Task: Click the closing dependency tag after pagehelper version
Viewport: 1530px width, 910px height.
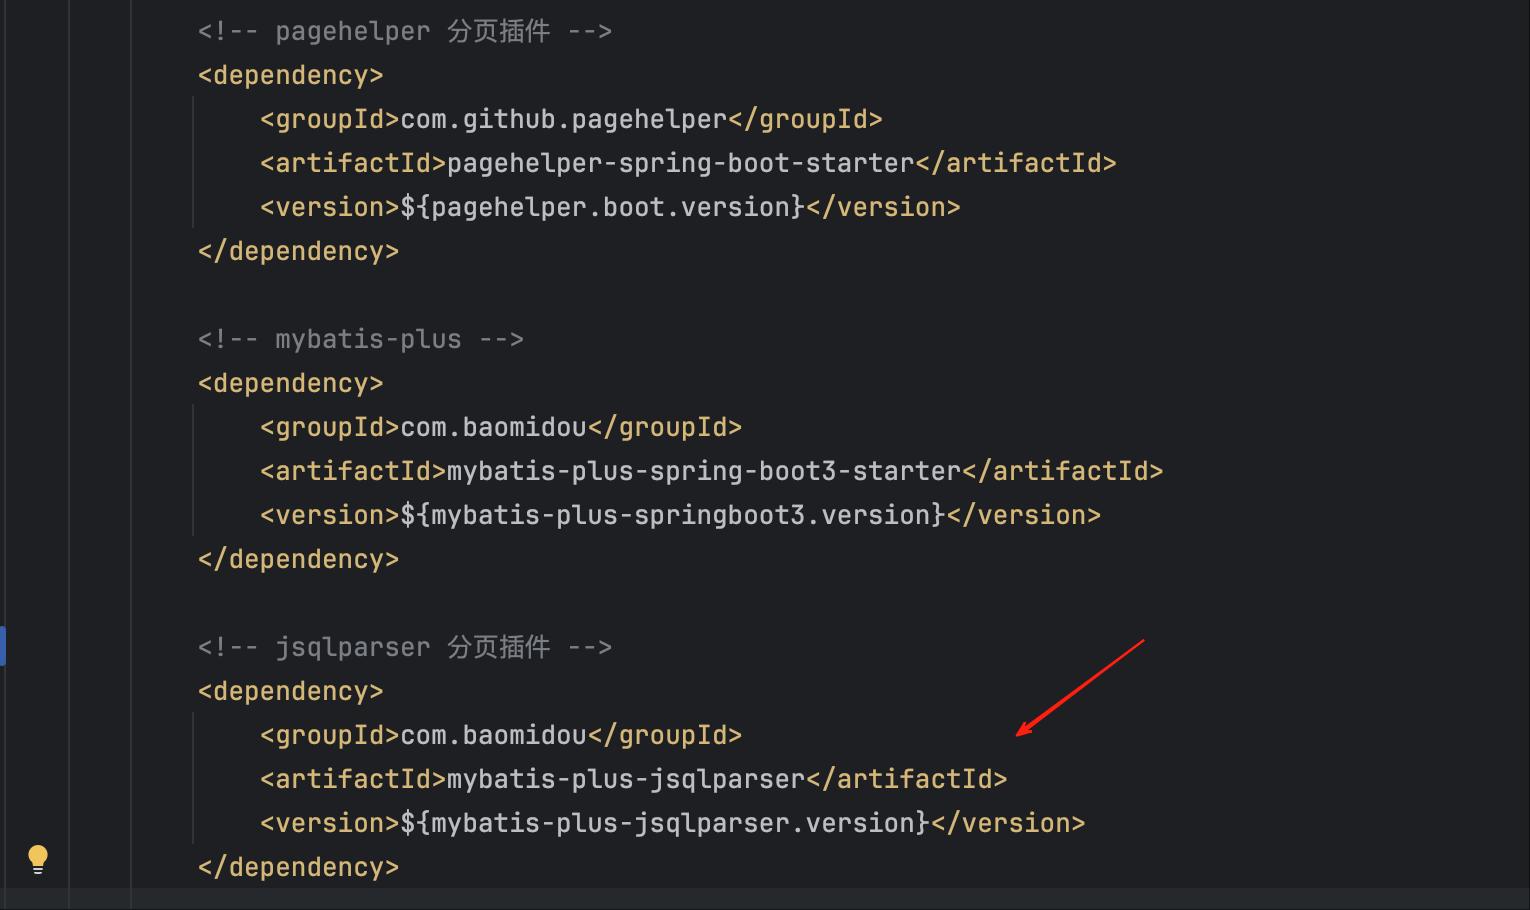Action: 298,252
